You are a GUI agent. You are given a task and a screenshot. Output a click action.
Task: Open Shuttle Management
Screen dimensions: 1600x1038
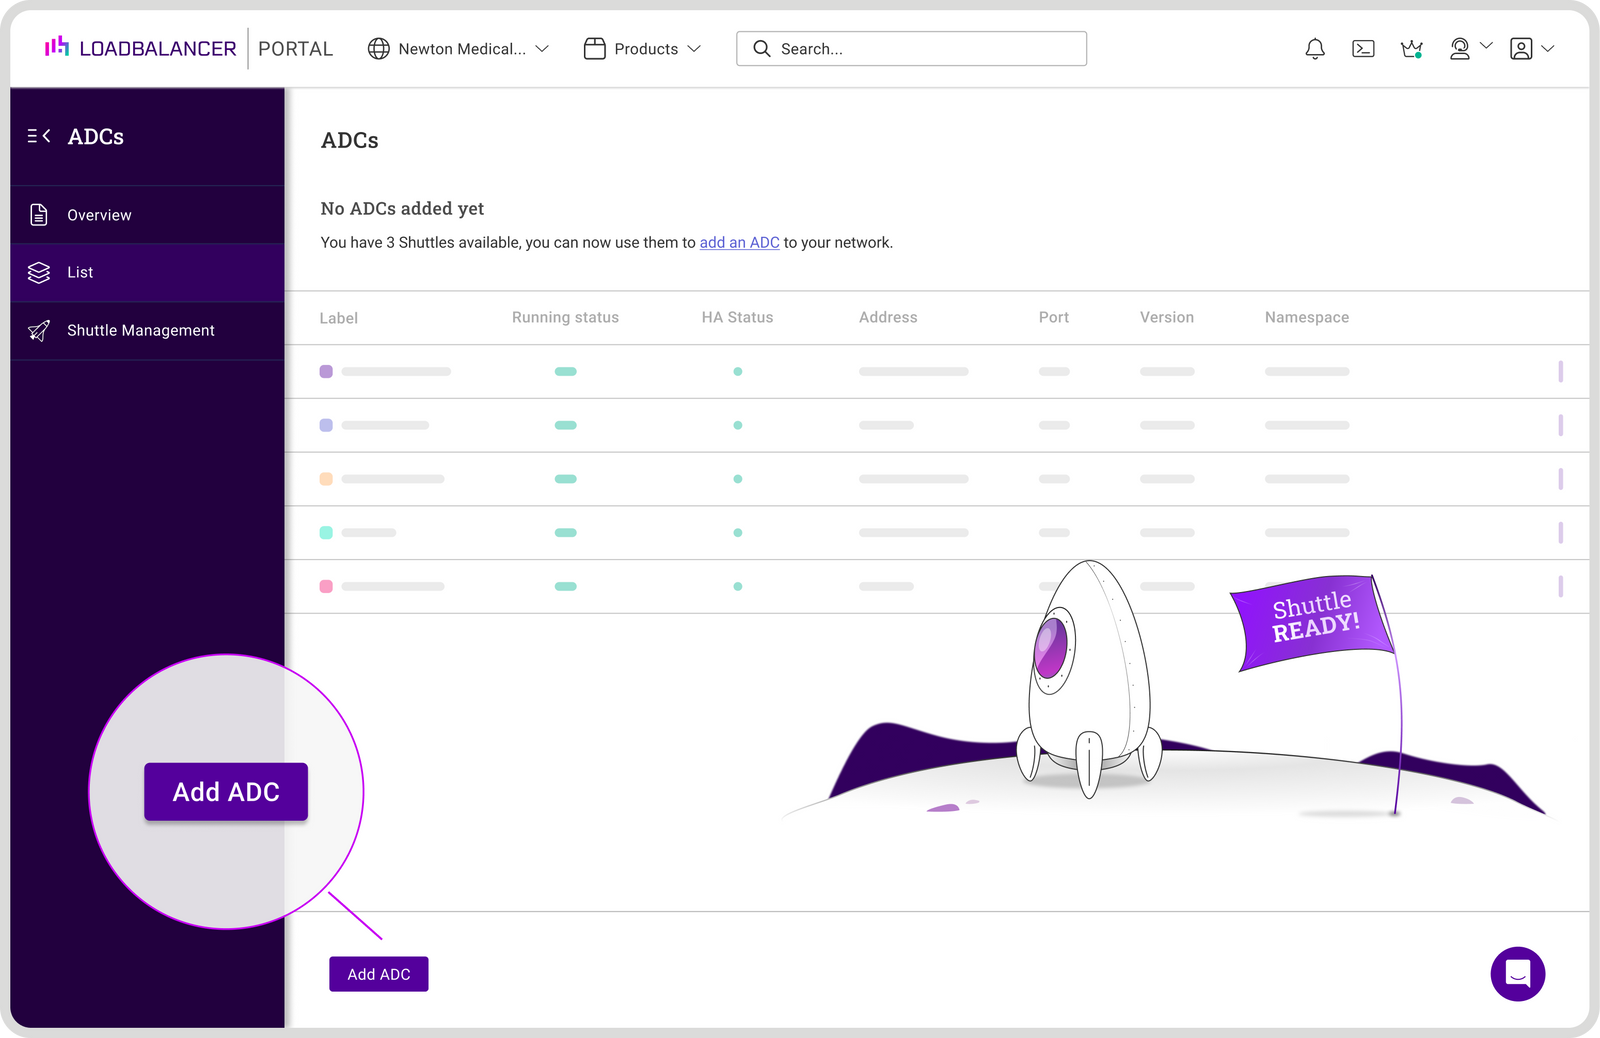tap(140, 330)
